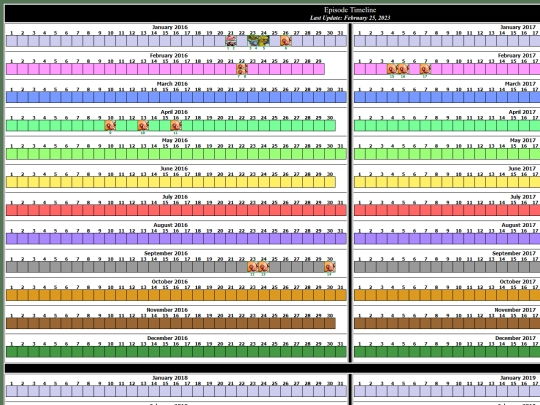This screenshot has height=405, width=540.
Task: Click the Episode Timeline page title
Action: click(x=350, y=10)
